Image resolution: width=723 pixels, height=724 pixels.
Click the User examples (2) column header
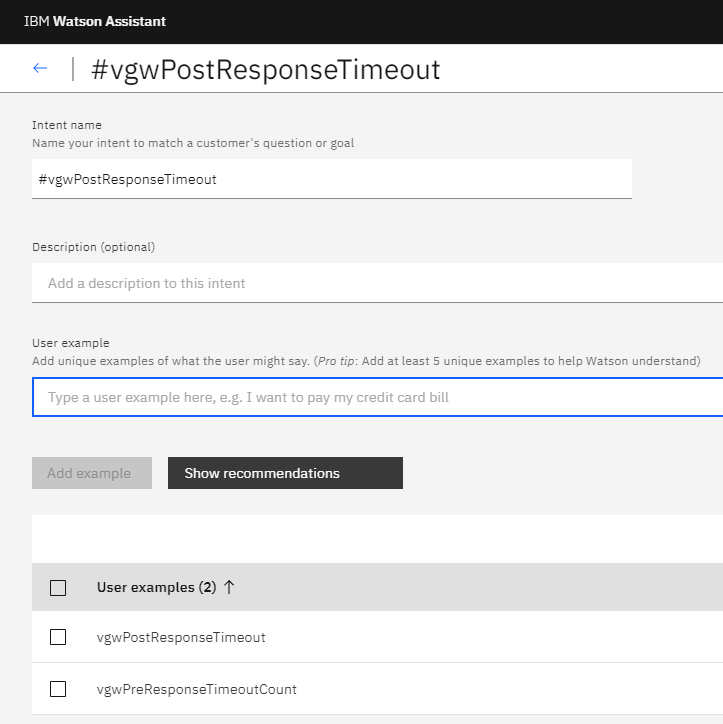tap(157, 587)
